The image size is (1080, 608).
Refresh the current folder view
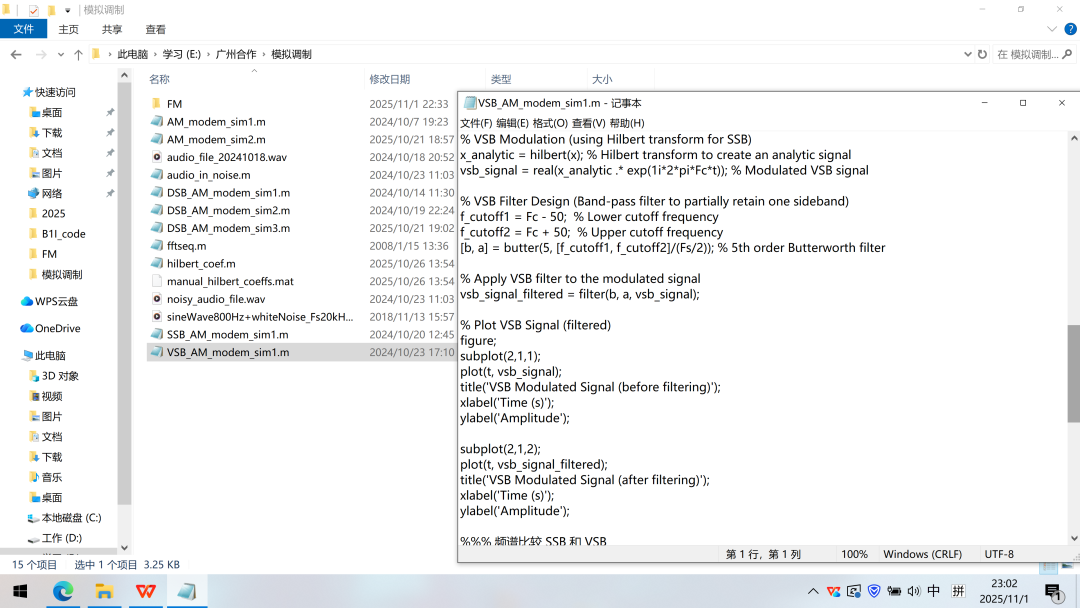coord(982,54)
